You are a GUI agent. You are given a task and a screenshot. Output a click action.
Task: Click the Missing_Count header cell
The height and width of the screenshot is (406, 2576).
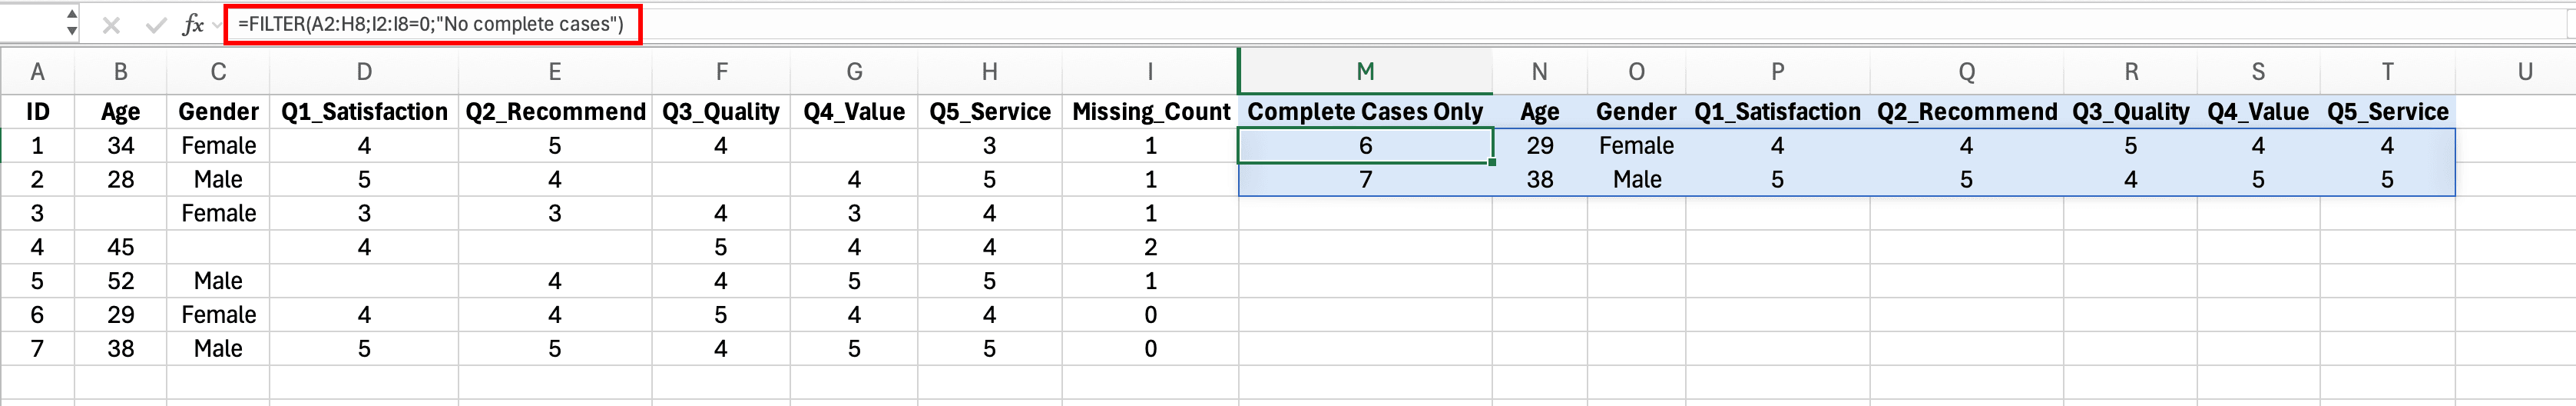(1150, 112)
